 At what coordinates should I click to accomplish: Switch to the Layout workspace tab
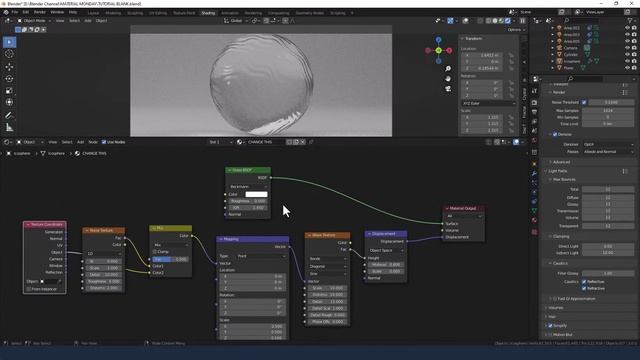(93, 13)
